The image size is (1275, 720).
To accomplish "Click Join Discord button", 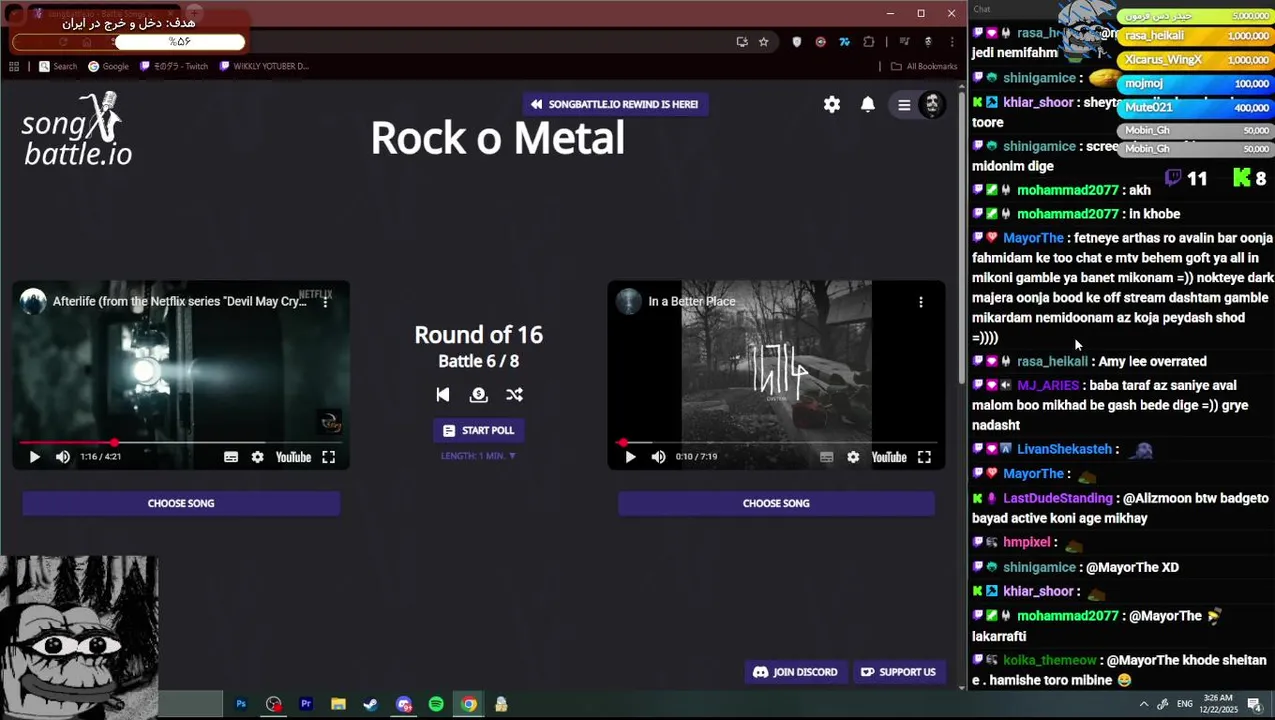I will pyautogui.click(x=796, y=672).
